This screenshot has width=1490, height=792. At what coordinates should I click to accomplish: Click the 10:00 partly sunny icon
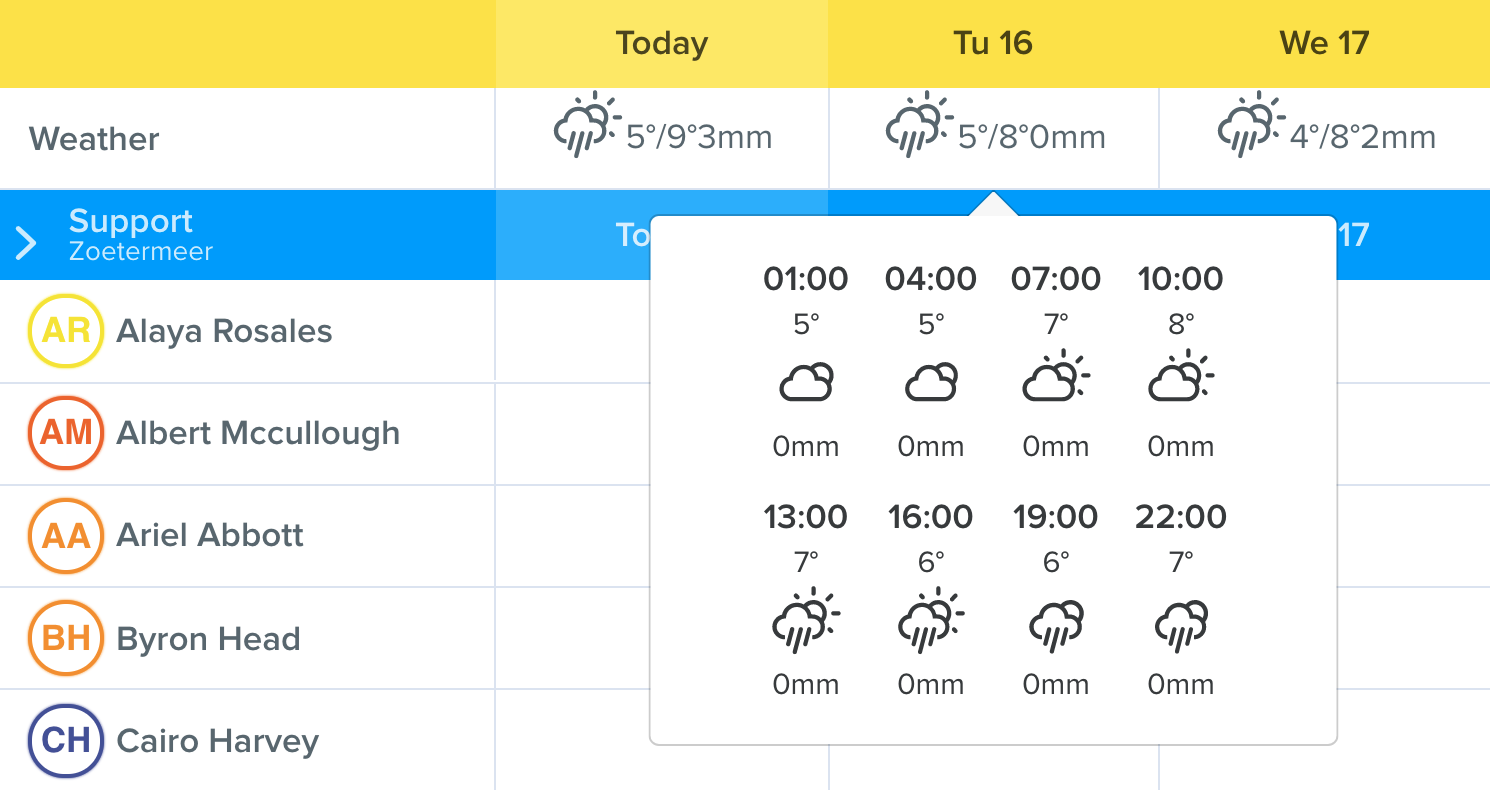pyautogui.click(x=1181, y=376)
